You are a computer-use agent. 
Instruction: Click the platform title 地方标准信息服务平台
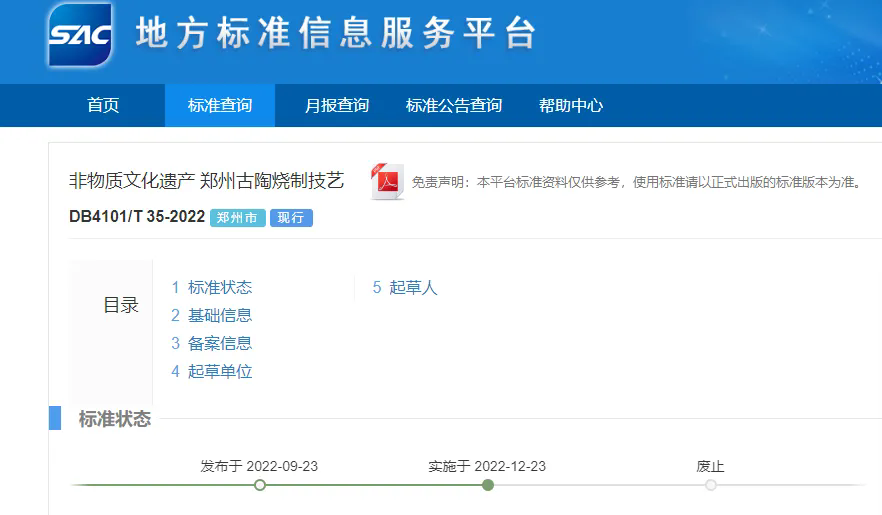[x=335, y=34]
